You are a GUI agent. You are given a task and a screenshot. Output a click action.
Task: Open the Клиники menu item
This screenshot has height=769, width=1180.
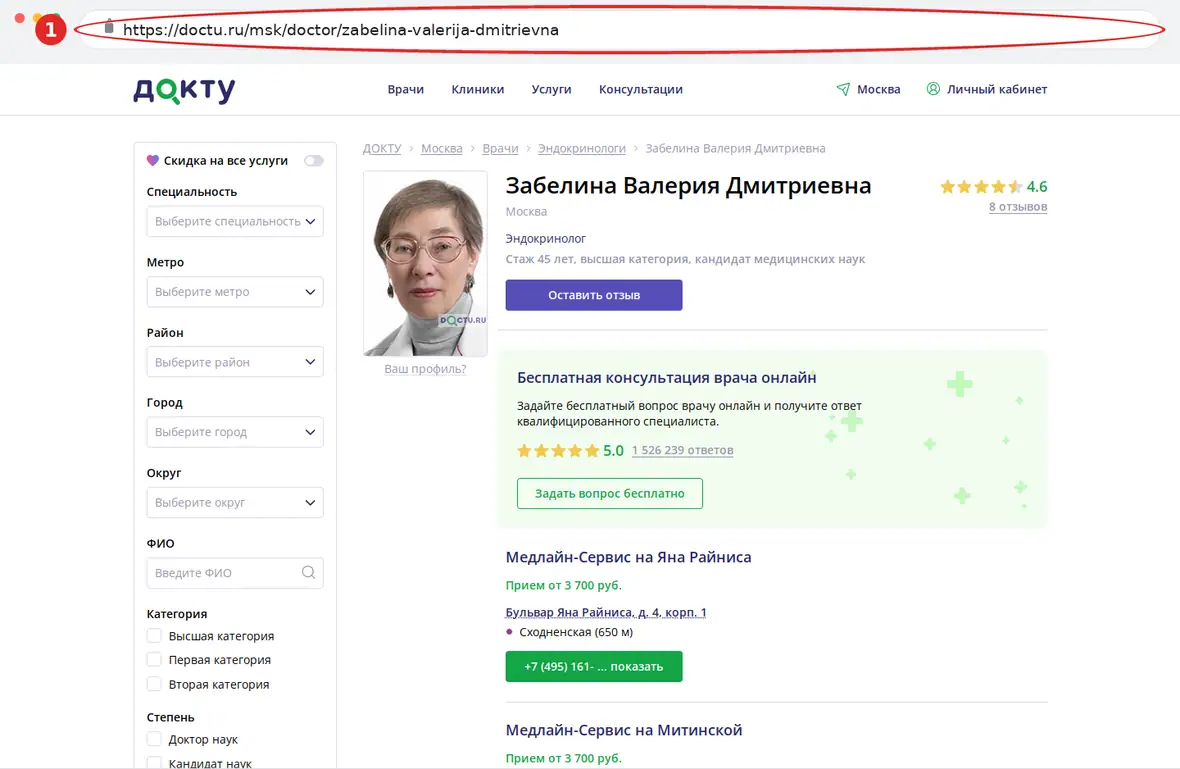[x=478, y=89]
